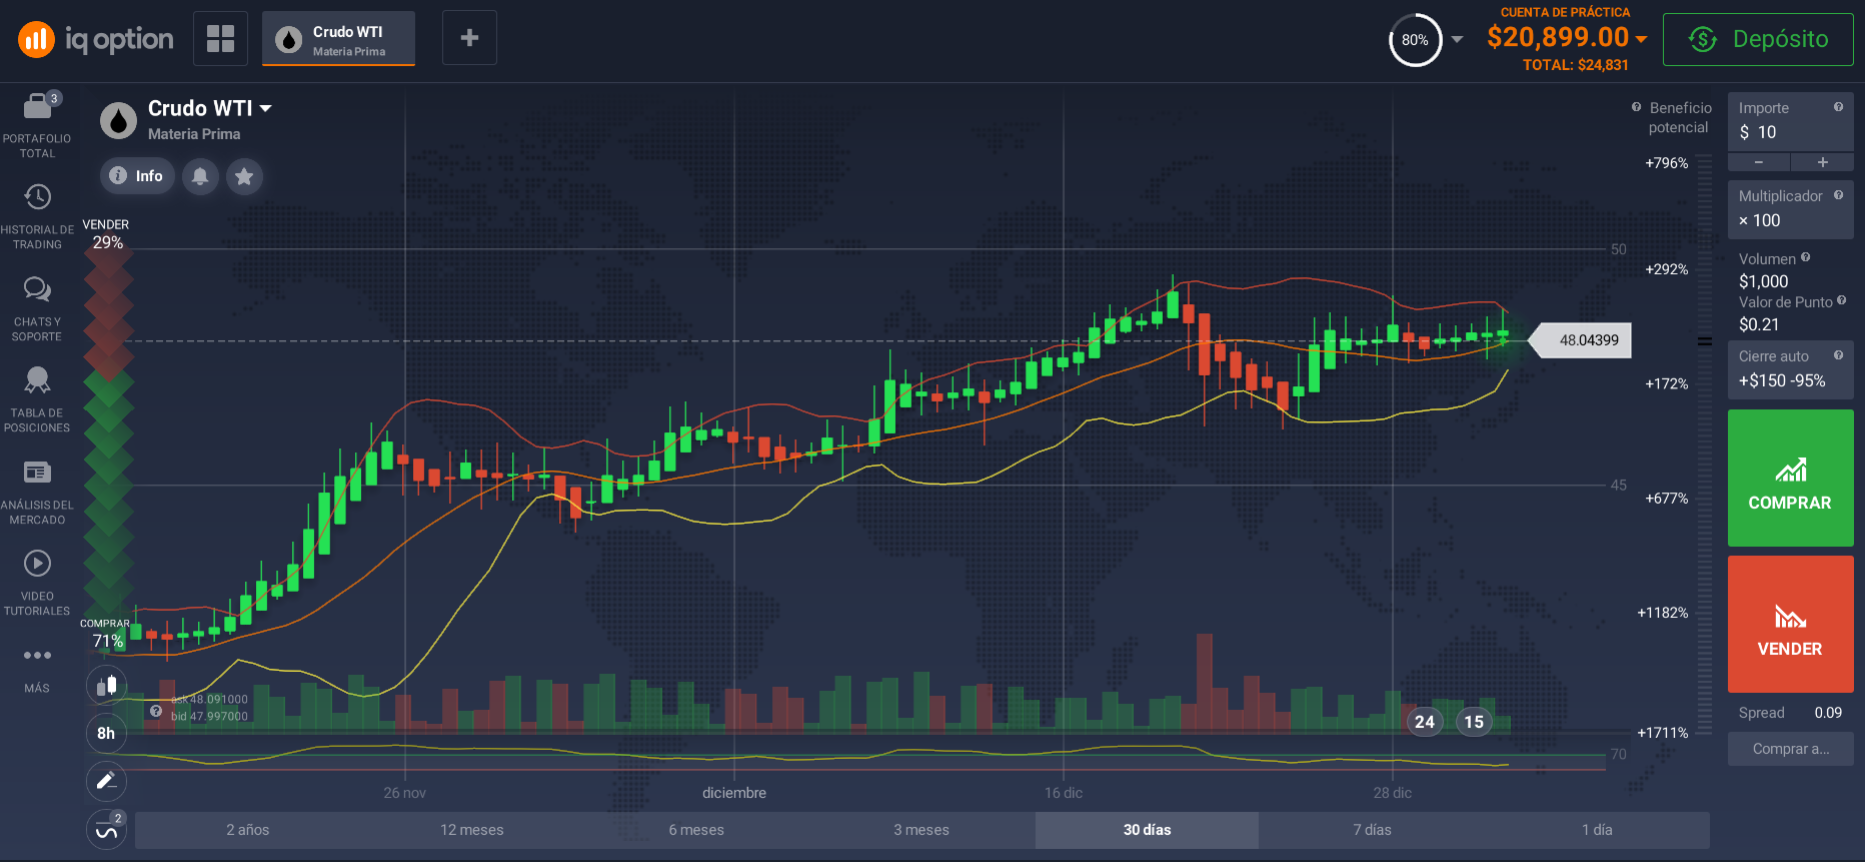The image size is (1865, 862).
Task: Switch to the Crudo WTI asset tab
Action: pos(339,38)
